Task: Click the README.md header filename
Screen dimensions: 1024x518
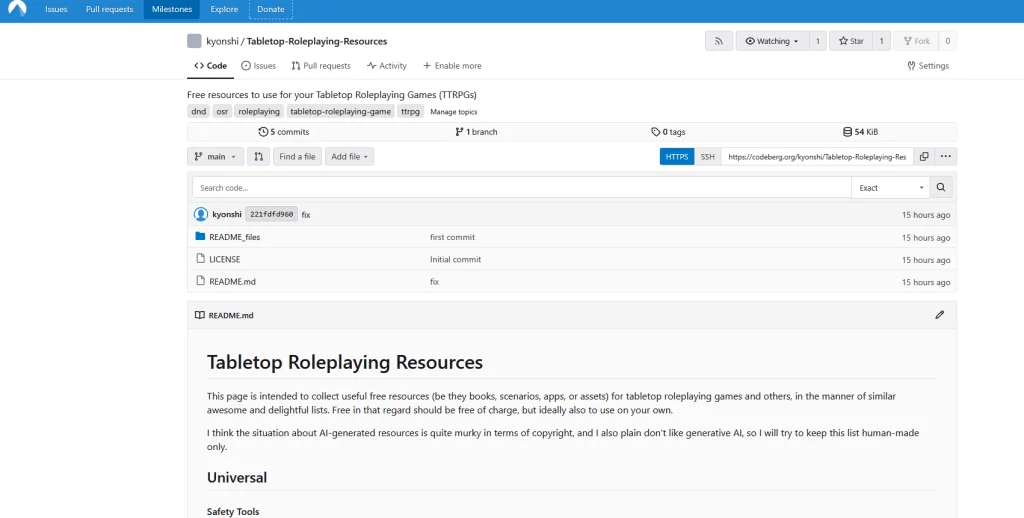Action: pyautogui.click(x=231, y=315)
